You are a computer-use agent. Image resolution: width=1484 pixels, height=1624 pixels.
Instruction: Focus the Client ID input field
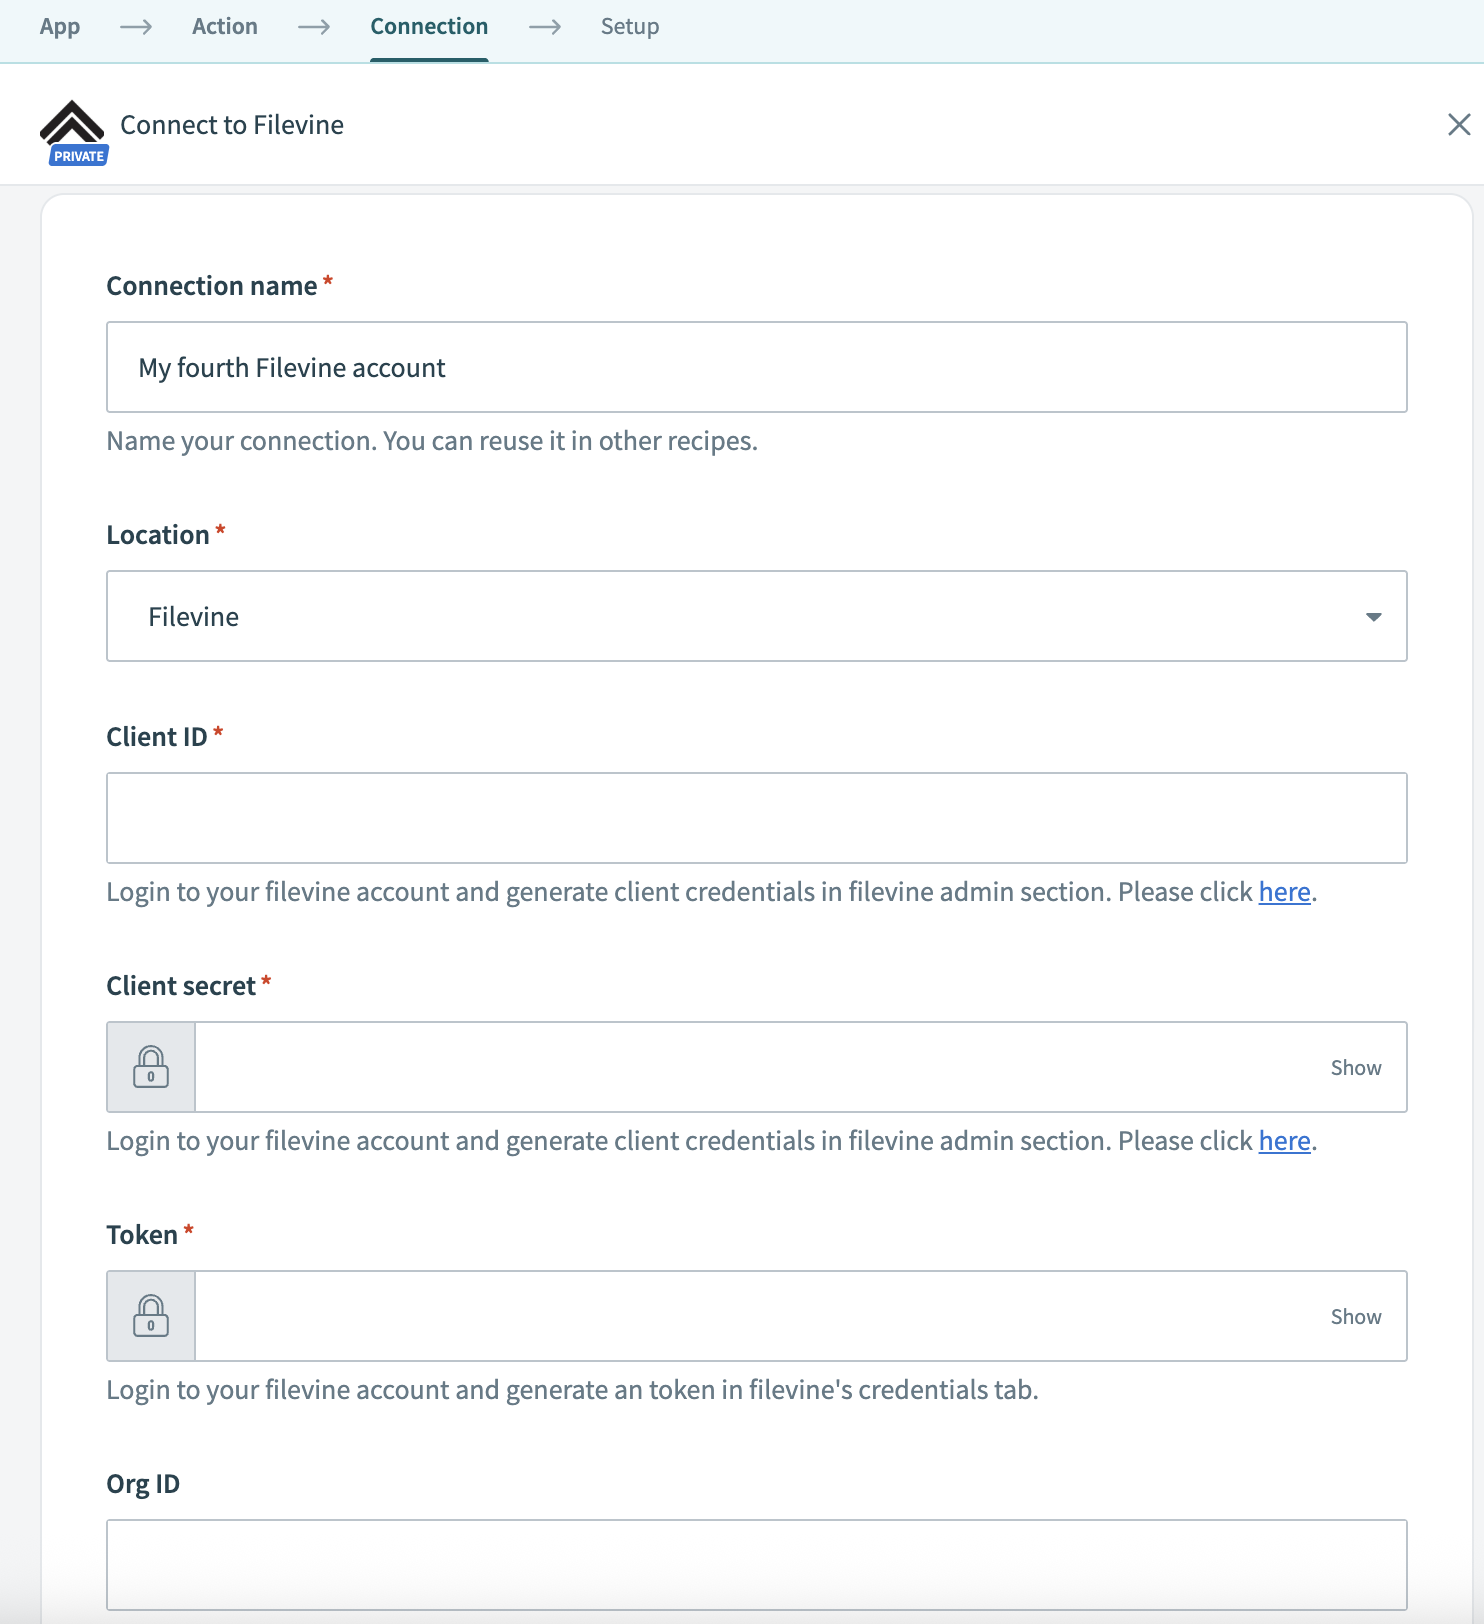coord(757,818)
